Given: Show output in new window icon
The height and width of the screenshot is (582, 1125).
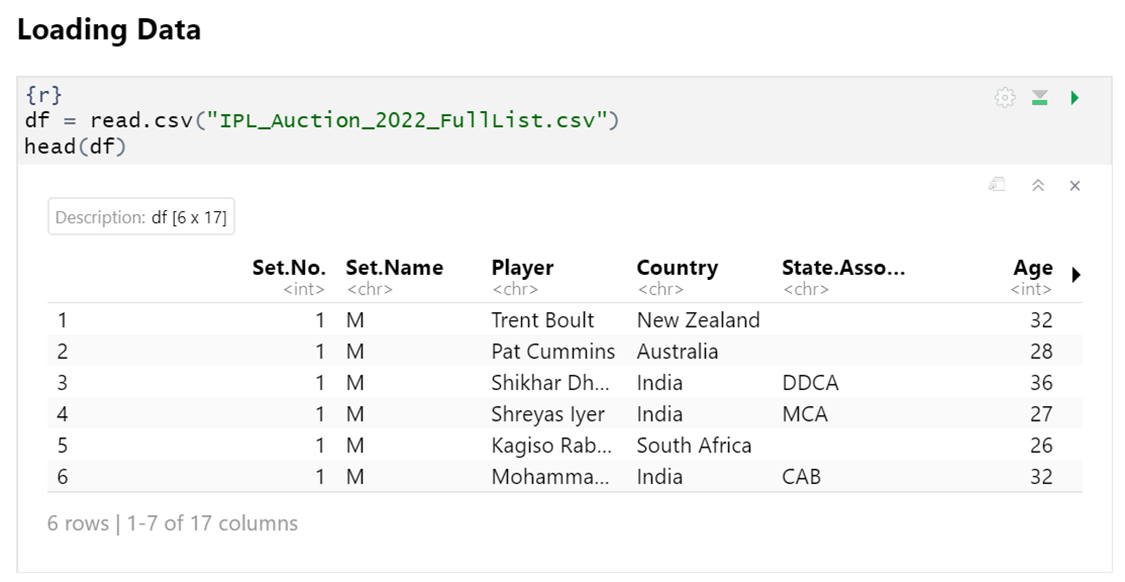Looking at the screenshot, I should click(x=996, y=185).
